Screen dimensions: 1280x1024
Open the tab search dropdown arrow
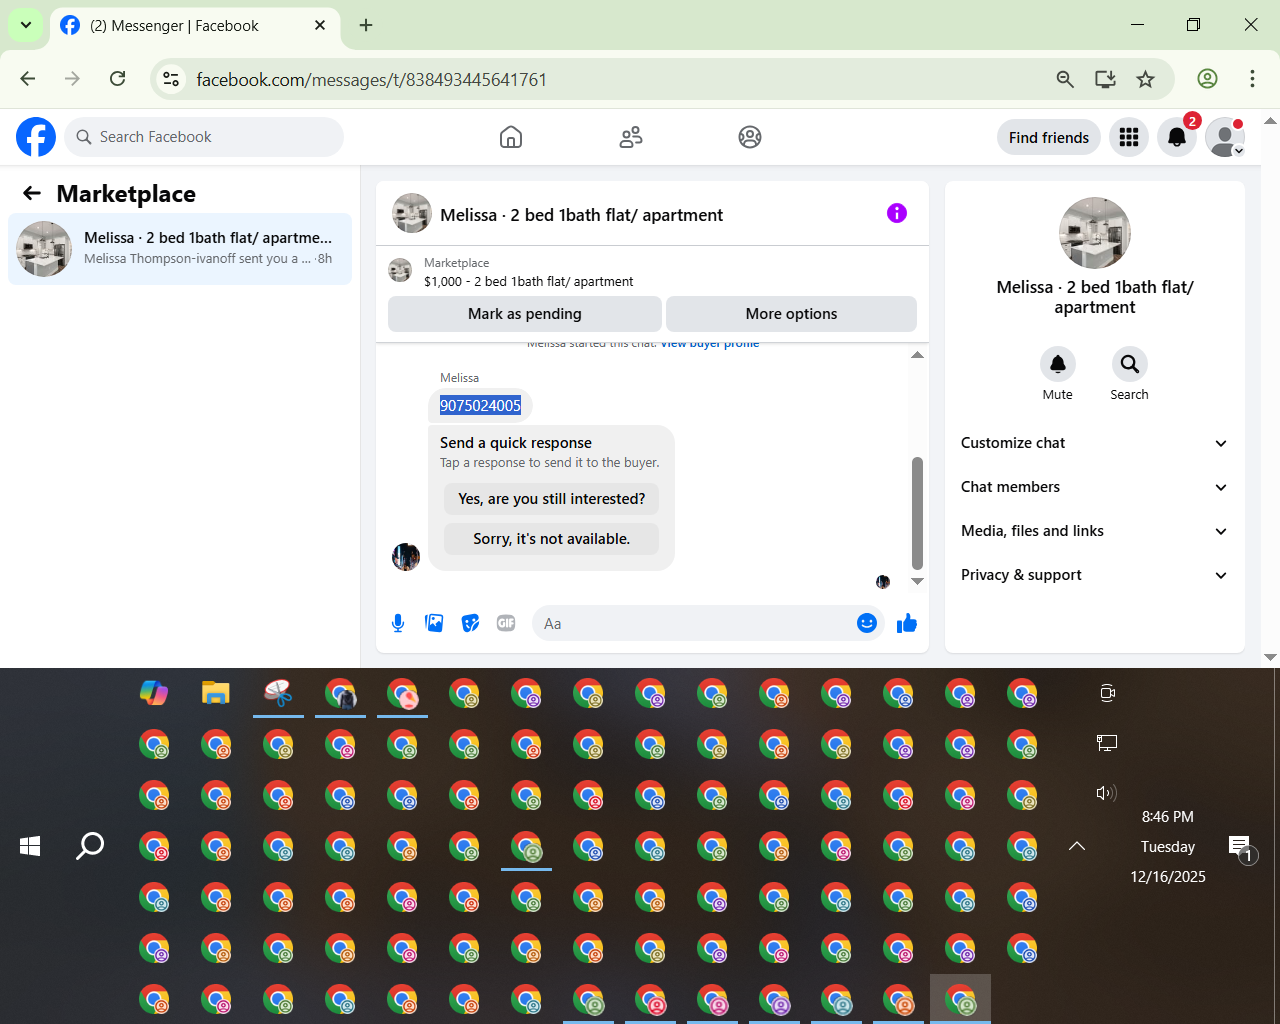coord(25,25)
